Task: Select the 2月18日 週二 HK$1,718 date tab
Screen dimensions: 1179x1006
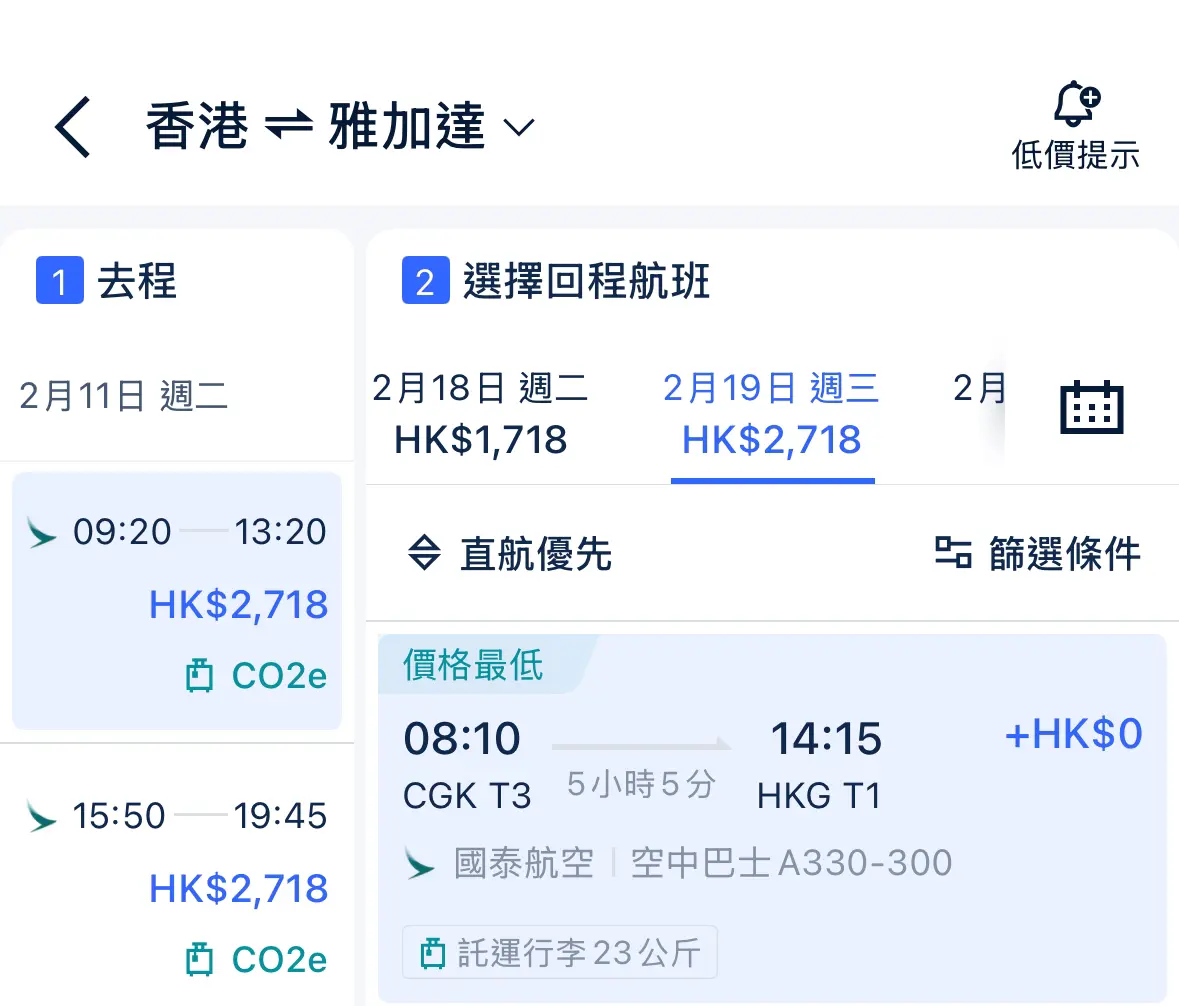Action: (x=480, y=414)
